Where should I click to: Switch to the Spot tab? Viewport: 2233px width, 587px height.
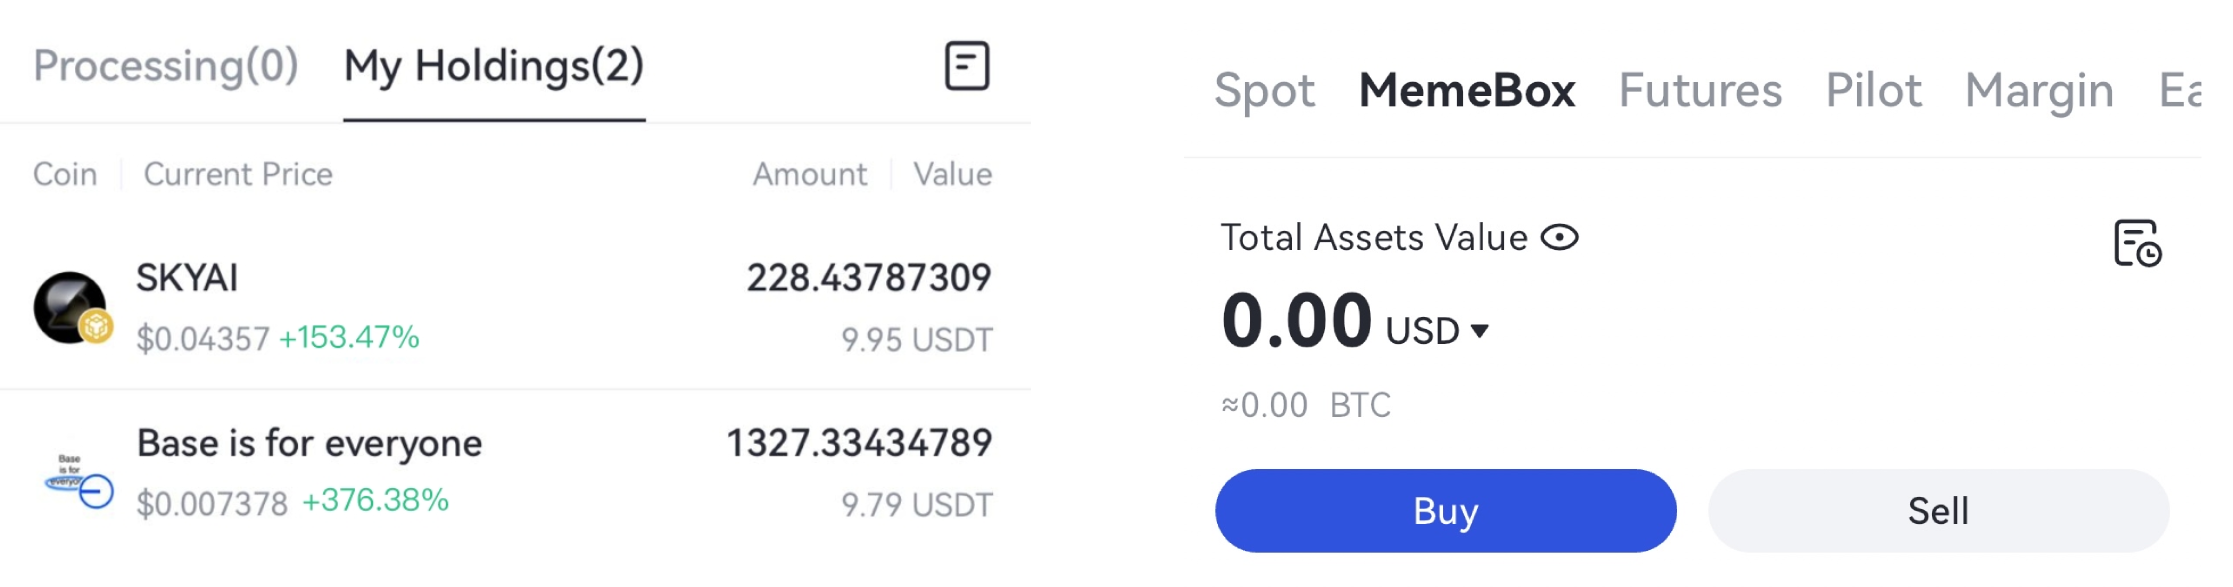pyautogui.click(x=1264, y=91)
